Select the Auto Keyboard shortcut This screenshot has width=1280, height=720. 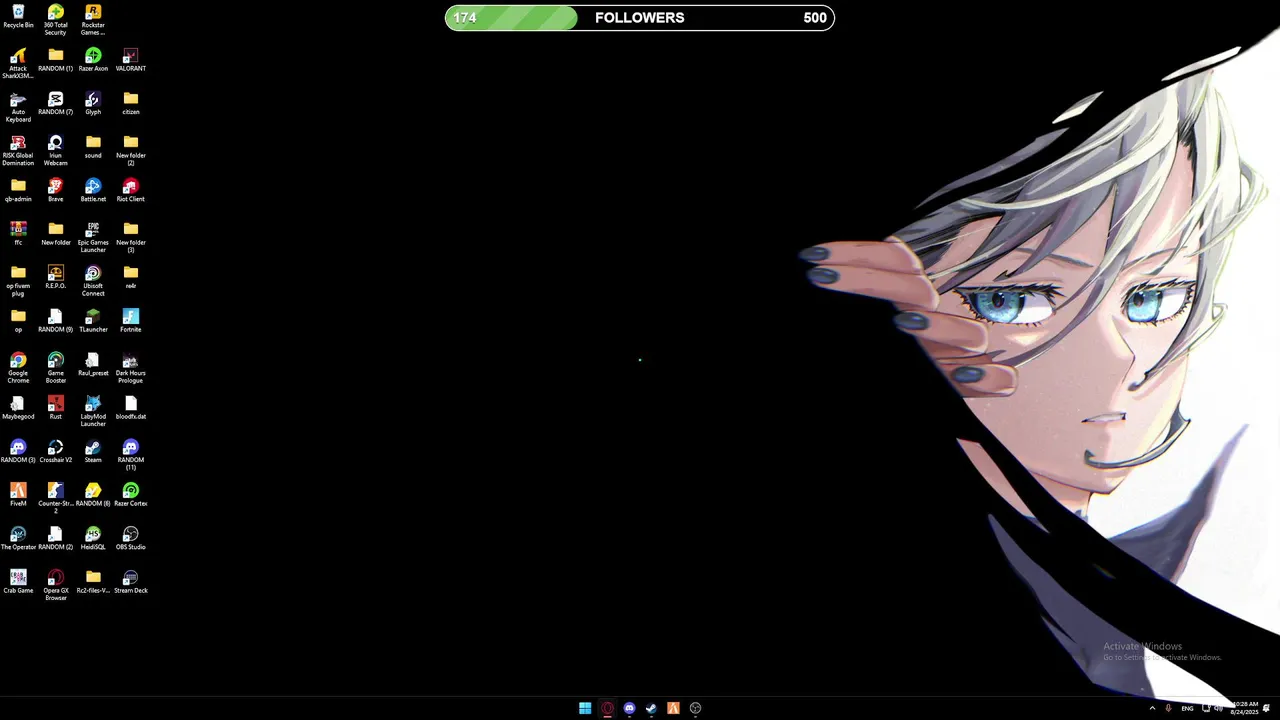click(x=18, y=107)
